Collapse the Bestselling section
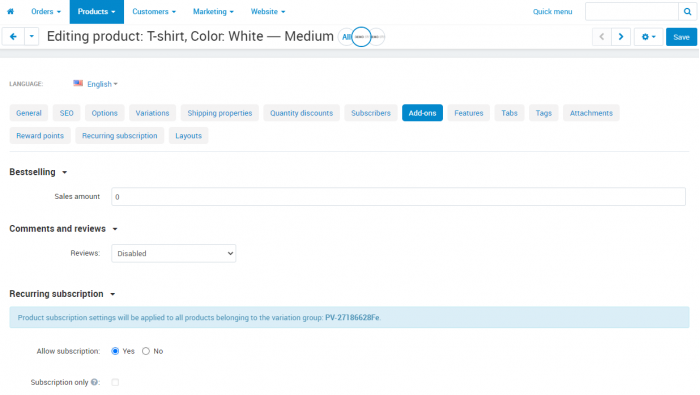700x395 pixels. pyautogui.click(x=38, y=172)
